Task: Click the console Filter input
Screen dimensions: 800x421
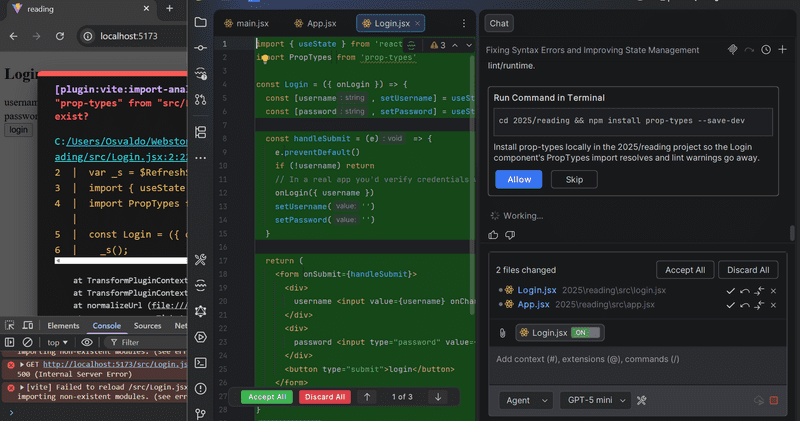Action: click(x=145, y=342)
